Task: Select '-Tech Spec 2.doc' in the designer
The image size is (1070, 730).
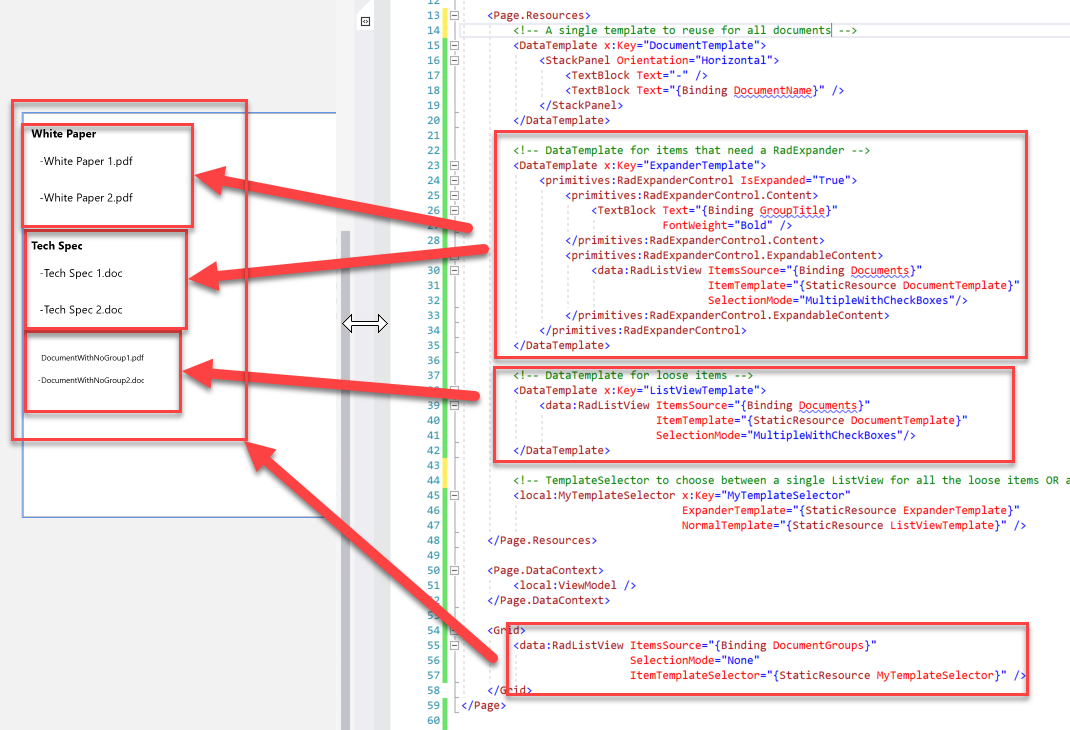Action: 81,310
